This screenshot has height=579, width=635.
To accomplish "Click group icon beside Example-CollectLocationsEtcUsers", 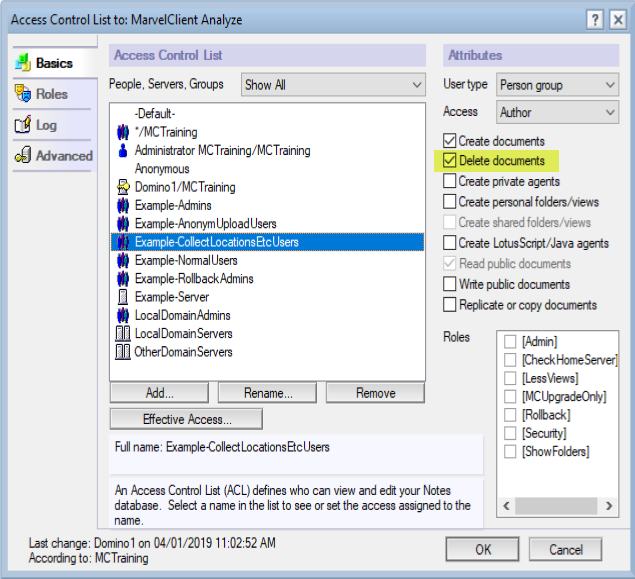I will click(x=123, y=242).
